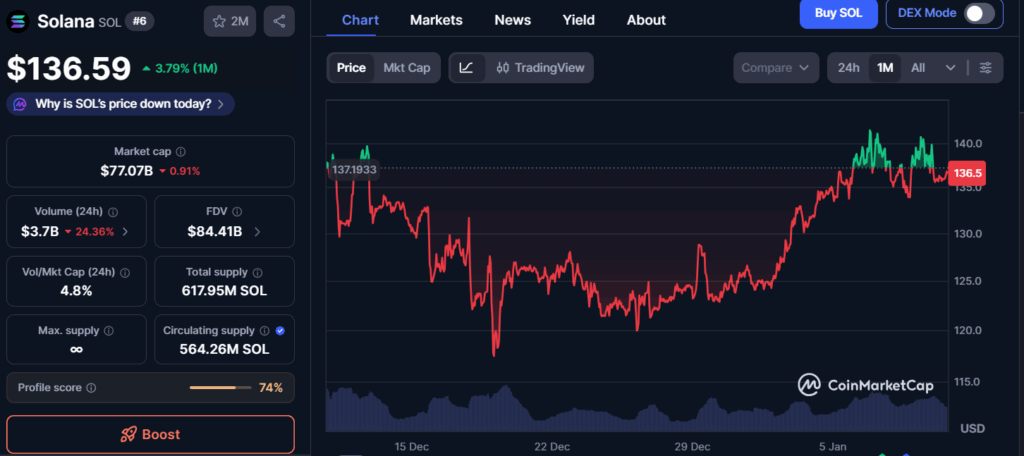Open the Compare dropdown
The image size is (1024, 456).
click(x=776, y=68)
